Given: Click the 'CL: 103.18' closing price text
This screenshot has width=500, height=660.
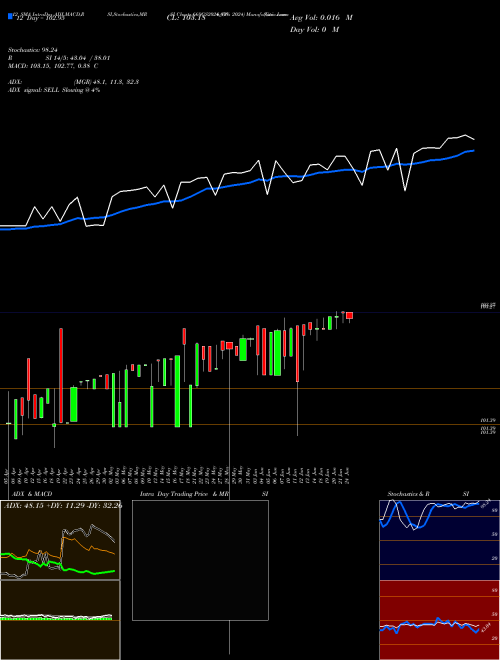Looking at the screenshot, I should [186, 18].
